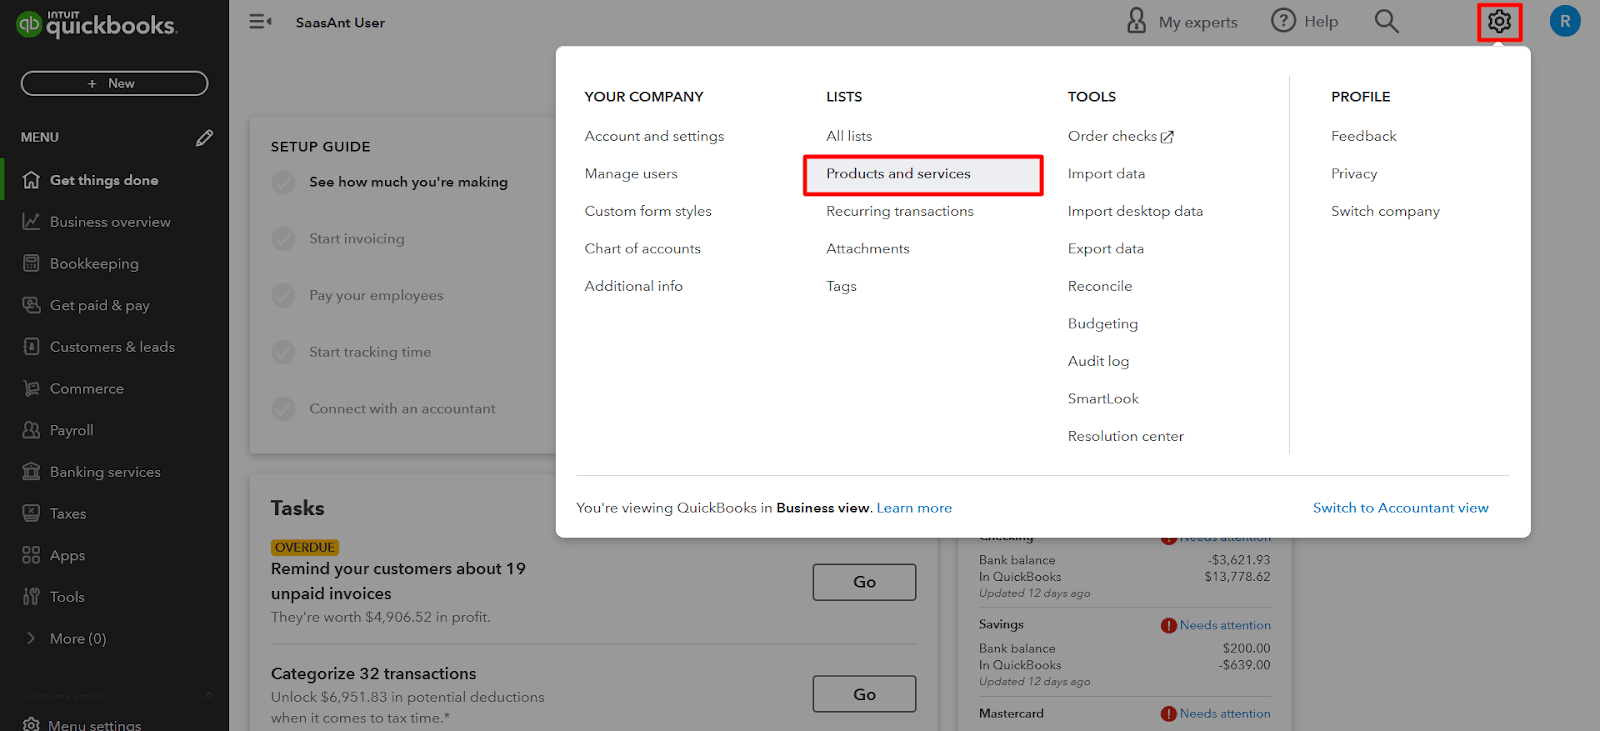Screen dimensions: 1600x731
Task: Click Go for unpaid invoices reminder
Action: (864, 582)
